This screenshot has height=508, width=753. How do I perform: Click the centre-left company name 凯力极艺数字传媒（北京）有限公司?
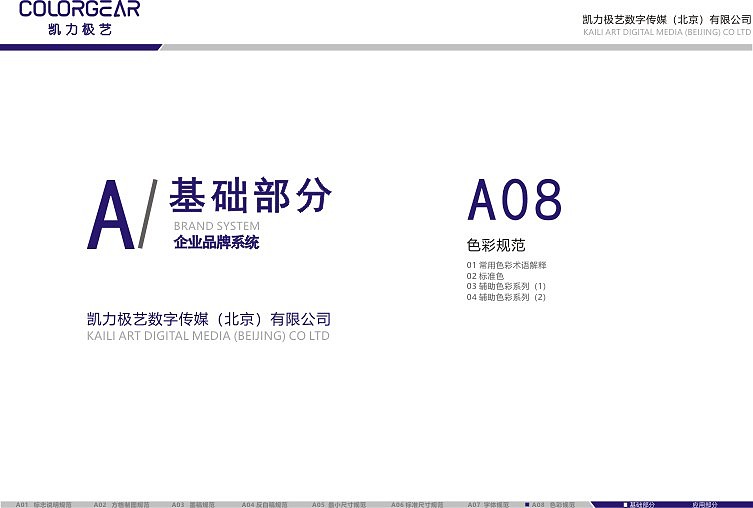tap(209, 319)
